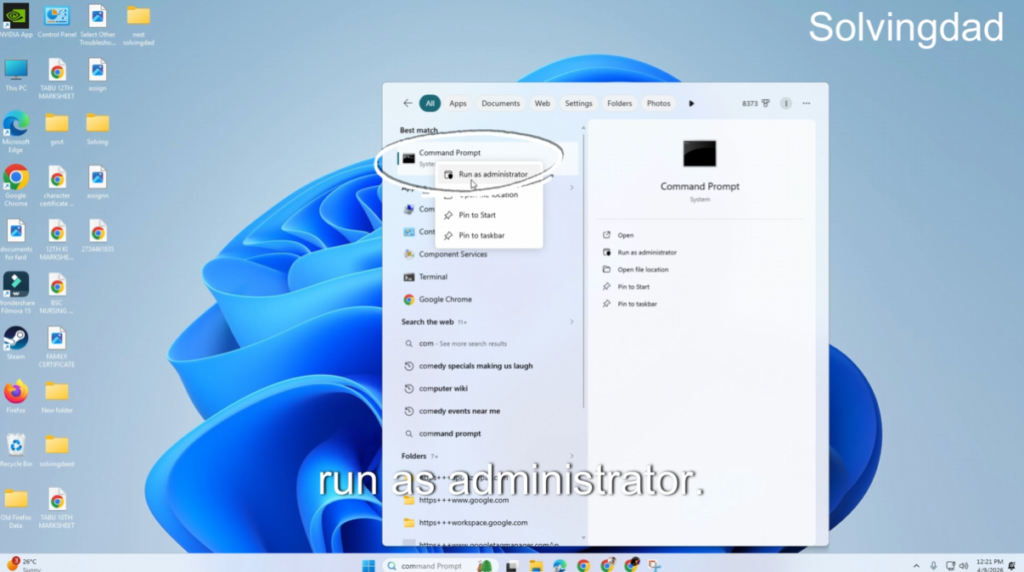Image resolution: width=1024 pixels, height=572 pixels.
Task: Open Terminal from the app results
Action: [x=432, y=277]
